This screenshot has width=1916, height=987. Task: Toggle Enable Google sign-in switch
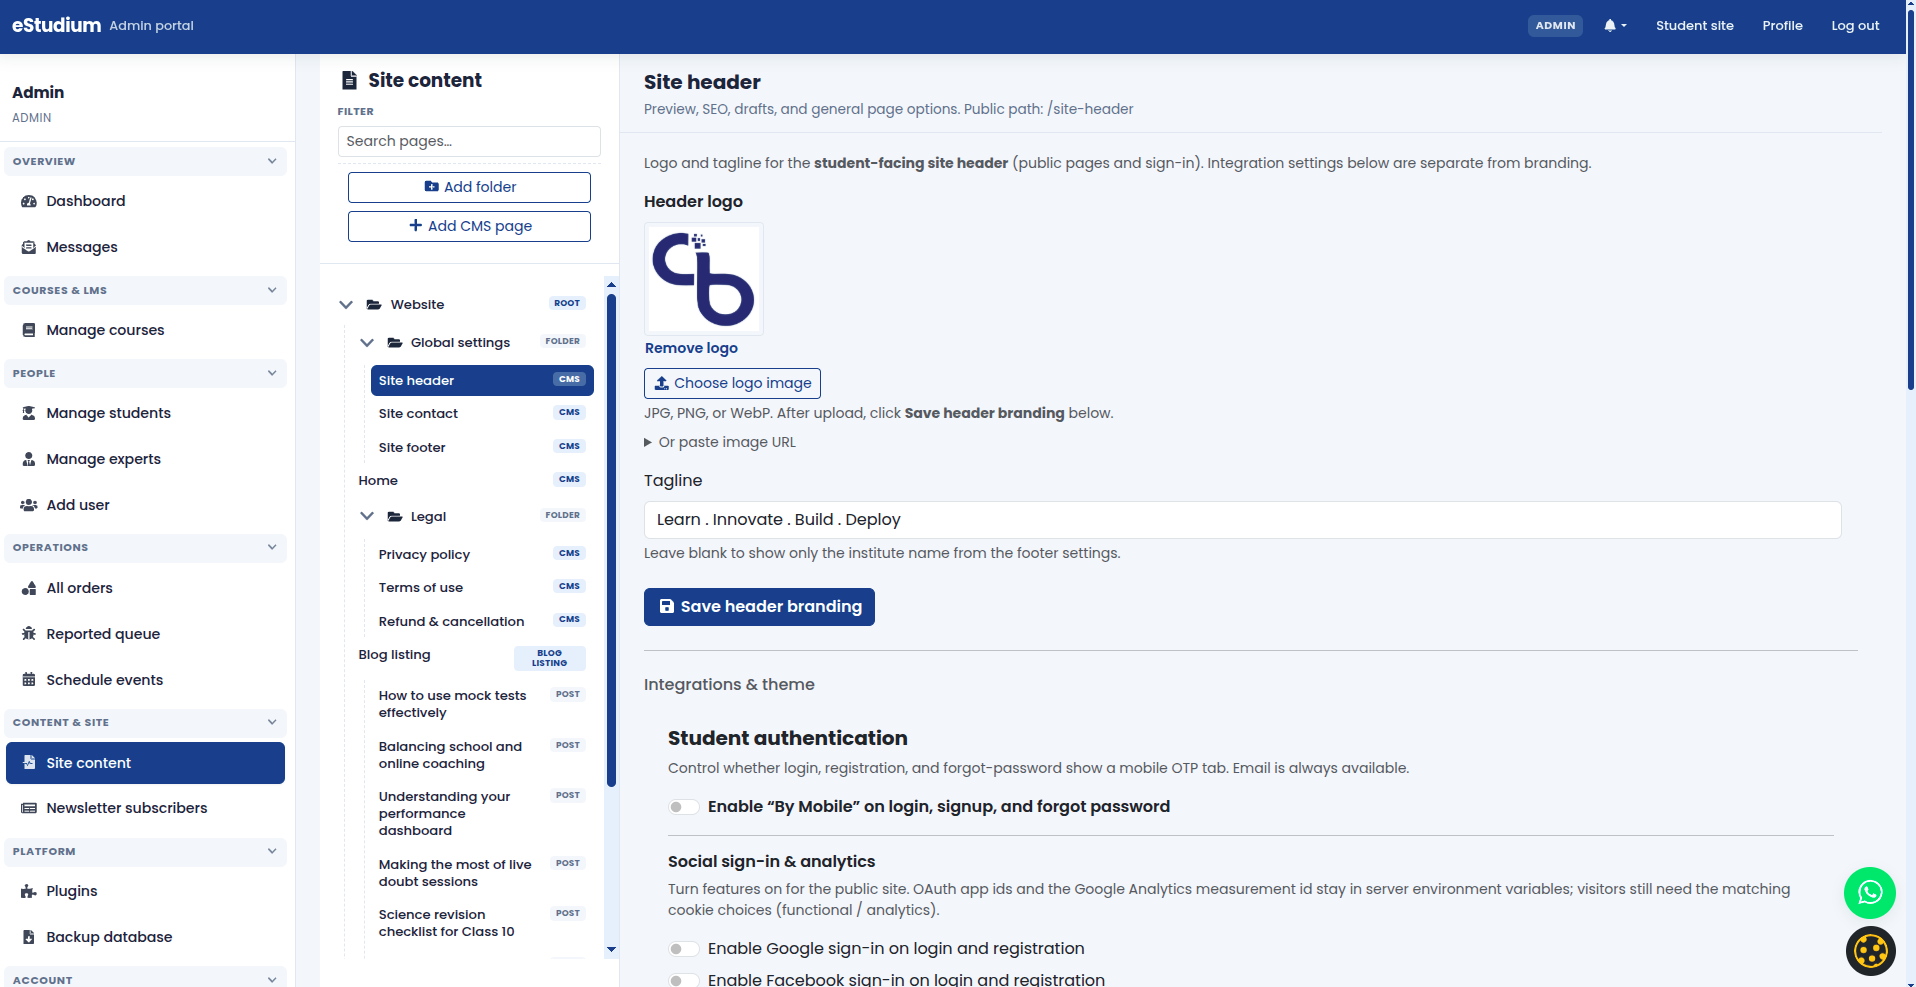tap(684, 949)
